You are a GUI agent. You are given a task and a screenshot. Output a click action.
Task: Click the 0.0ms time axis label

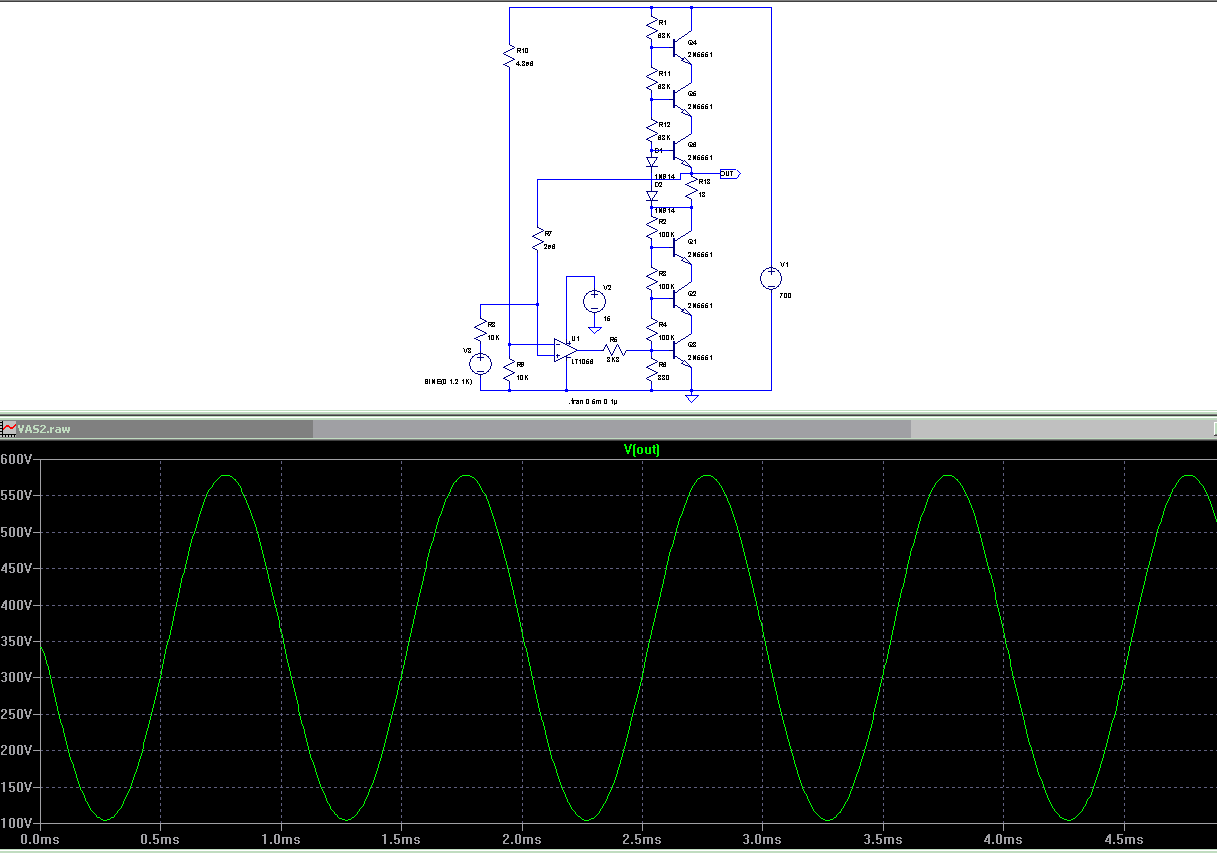point(40,840)
